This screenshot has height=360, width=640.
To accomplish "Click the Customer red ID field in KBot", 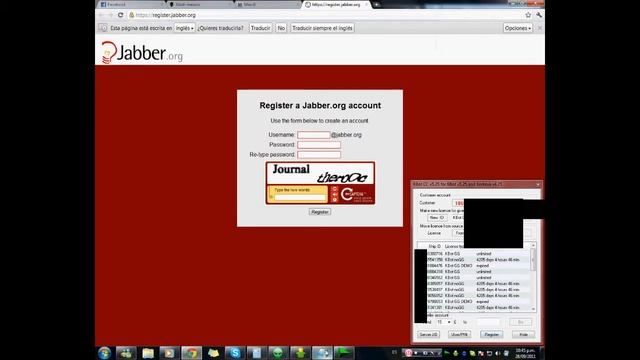I will (x=458, y=203).
